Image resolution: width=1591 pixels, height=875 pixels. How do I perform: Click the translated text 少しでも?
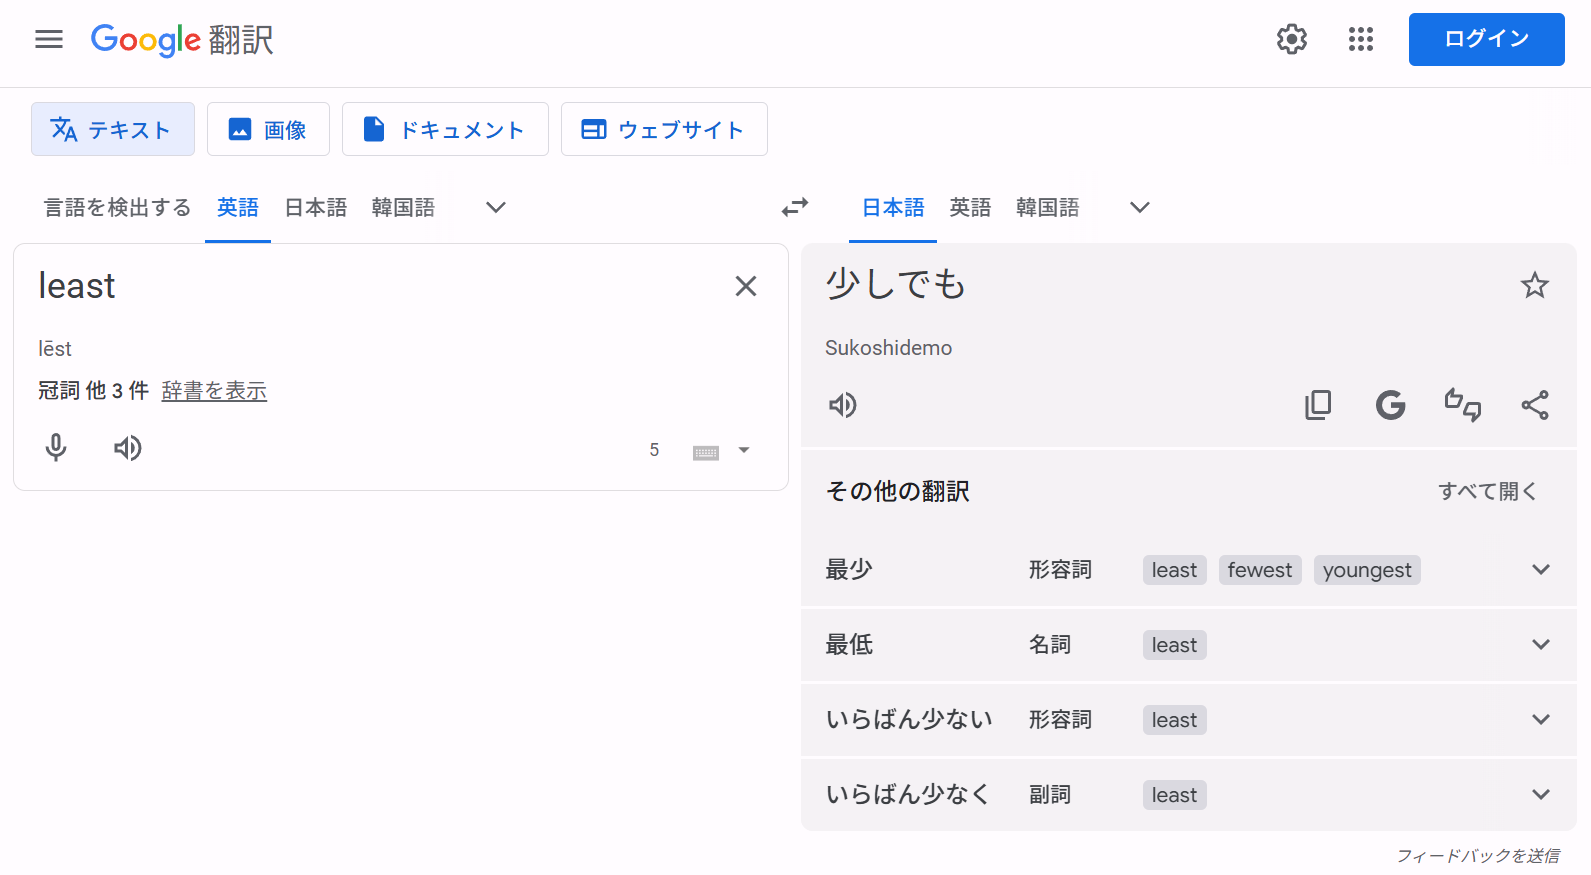pos(896,284)
